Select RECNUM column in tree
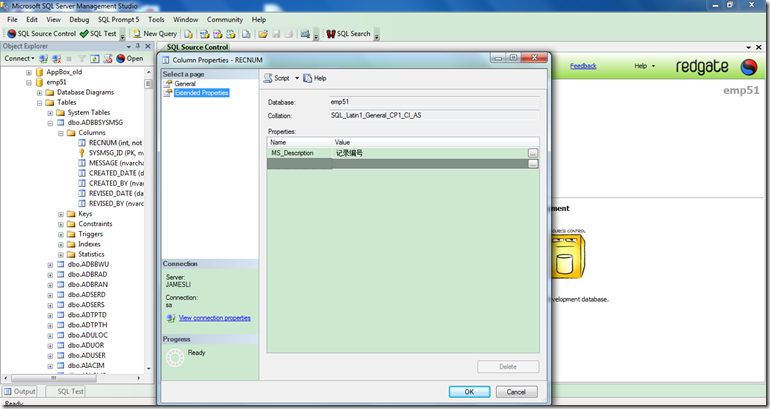 (115, 143)
